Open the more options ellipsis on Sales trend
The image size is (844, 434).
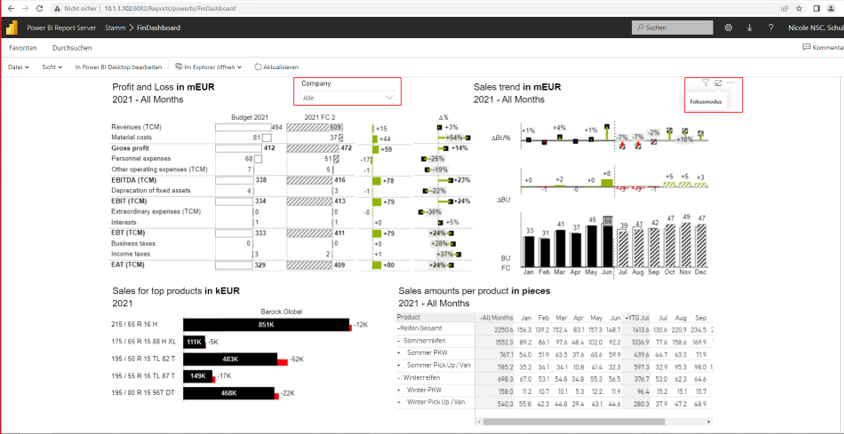point(730,83)
